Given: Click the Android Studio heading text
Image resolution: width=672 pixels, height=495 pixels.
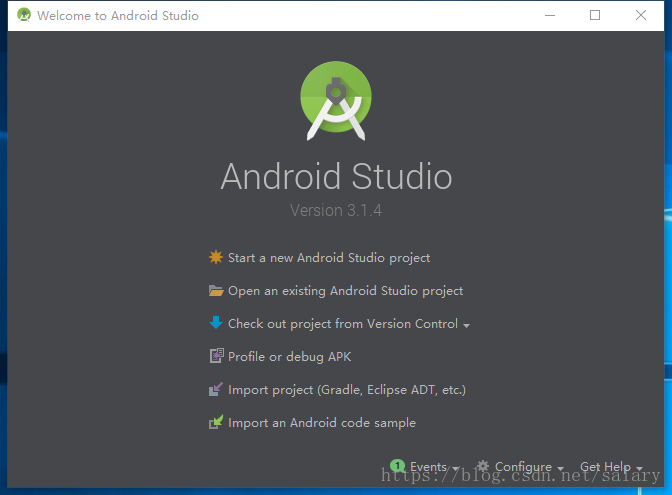Looking at the screenshot, I should (336, 176).
